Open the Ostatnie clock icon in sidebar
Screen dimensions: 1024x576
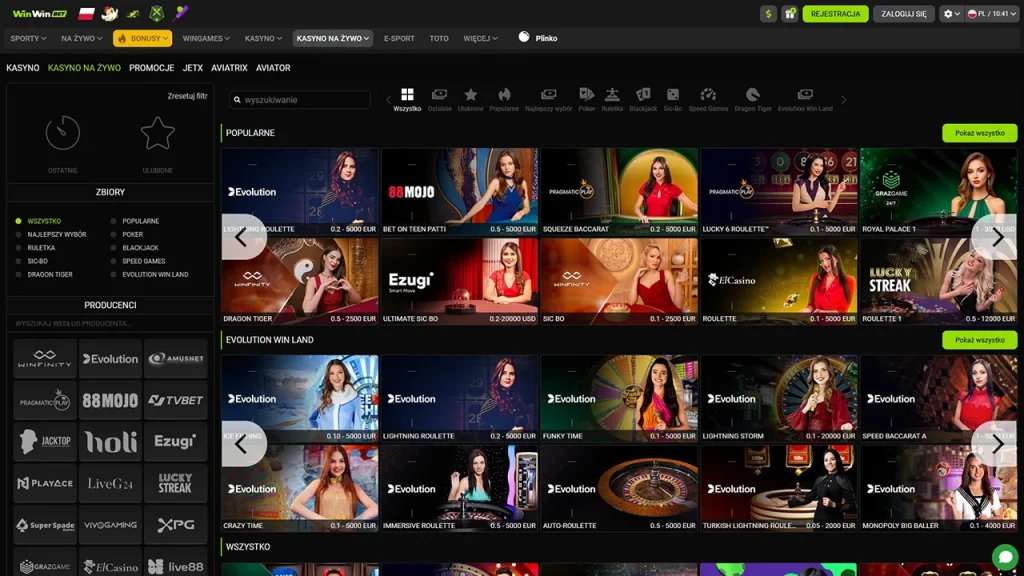[63, 134]
